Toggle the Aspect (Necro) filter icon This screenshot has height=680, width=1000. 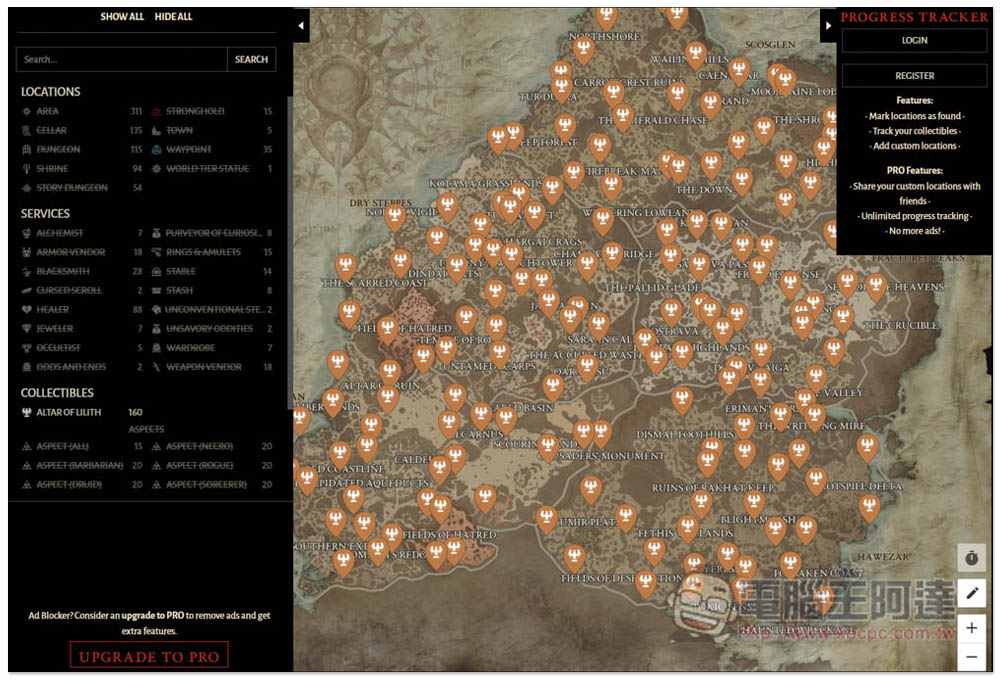click(156, 446)
